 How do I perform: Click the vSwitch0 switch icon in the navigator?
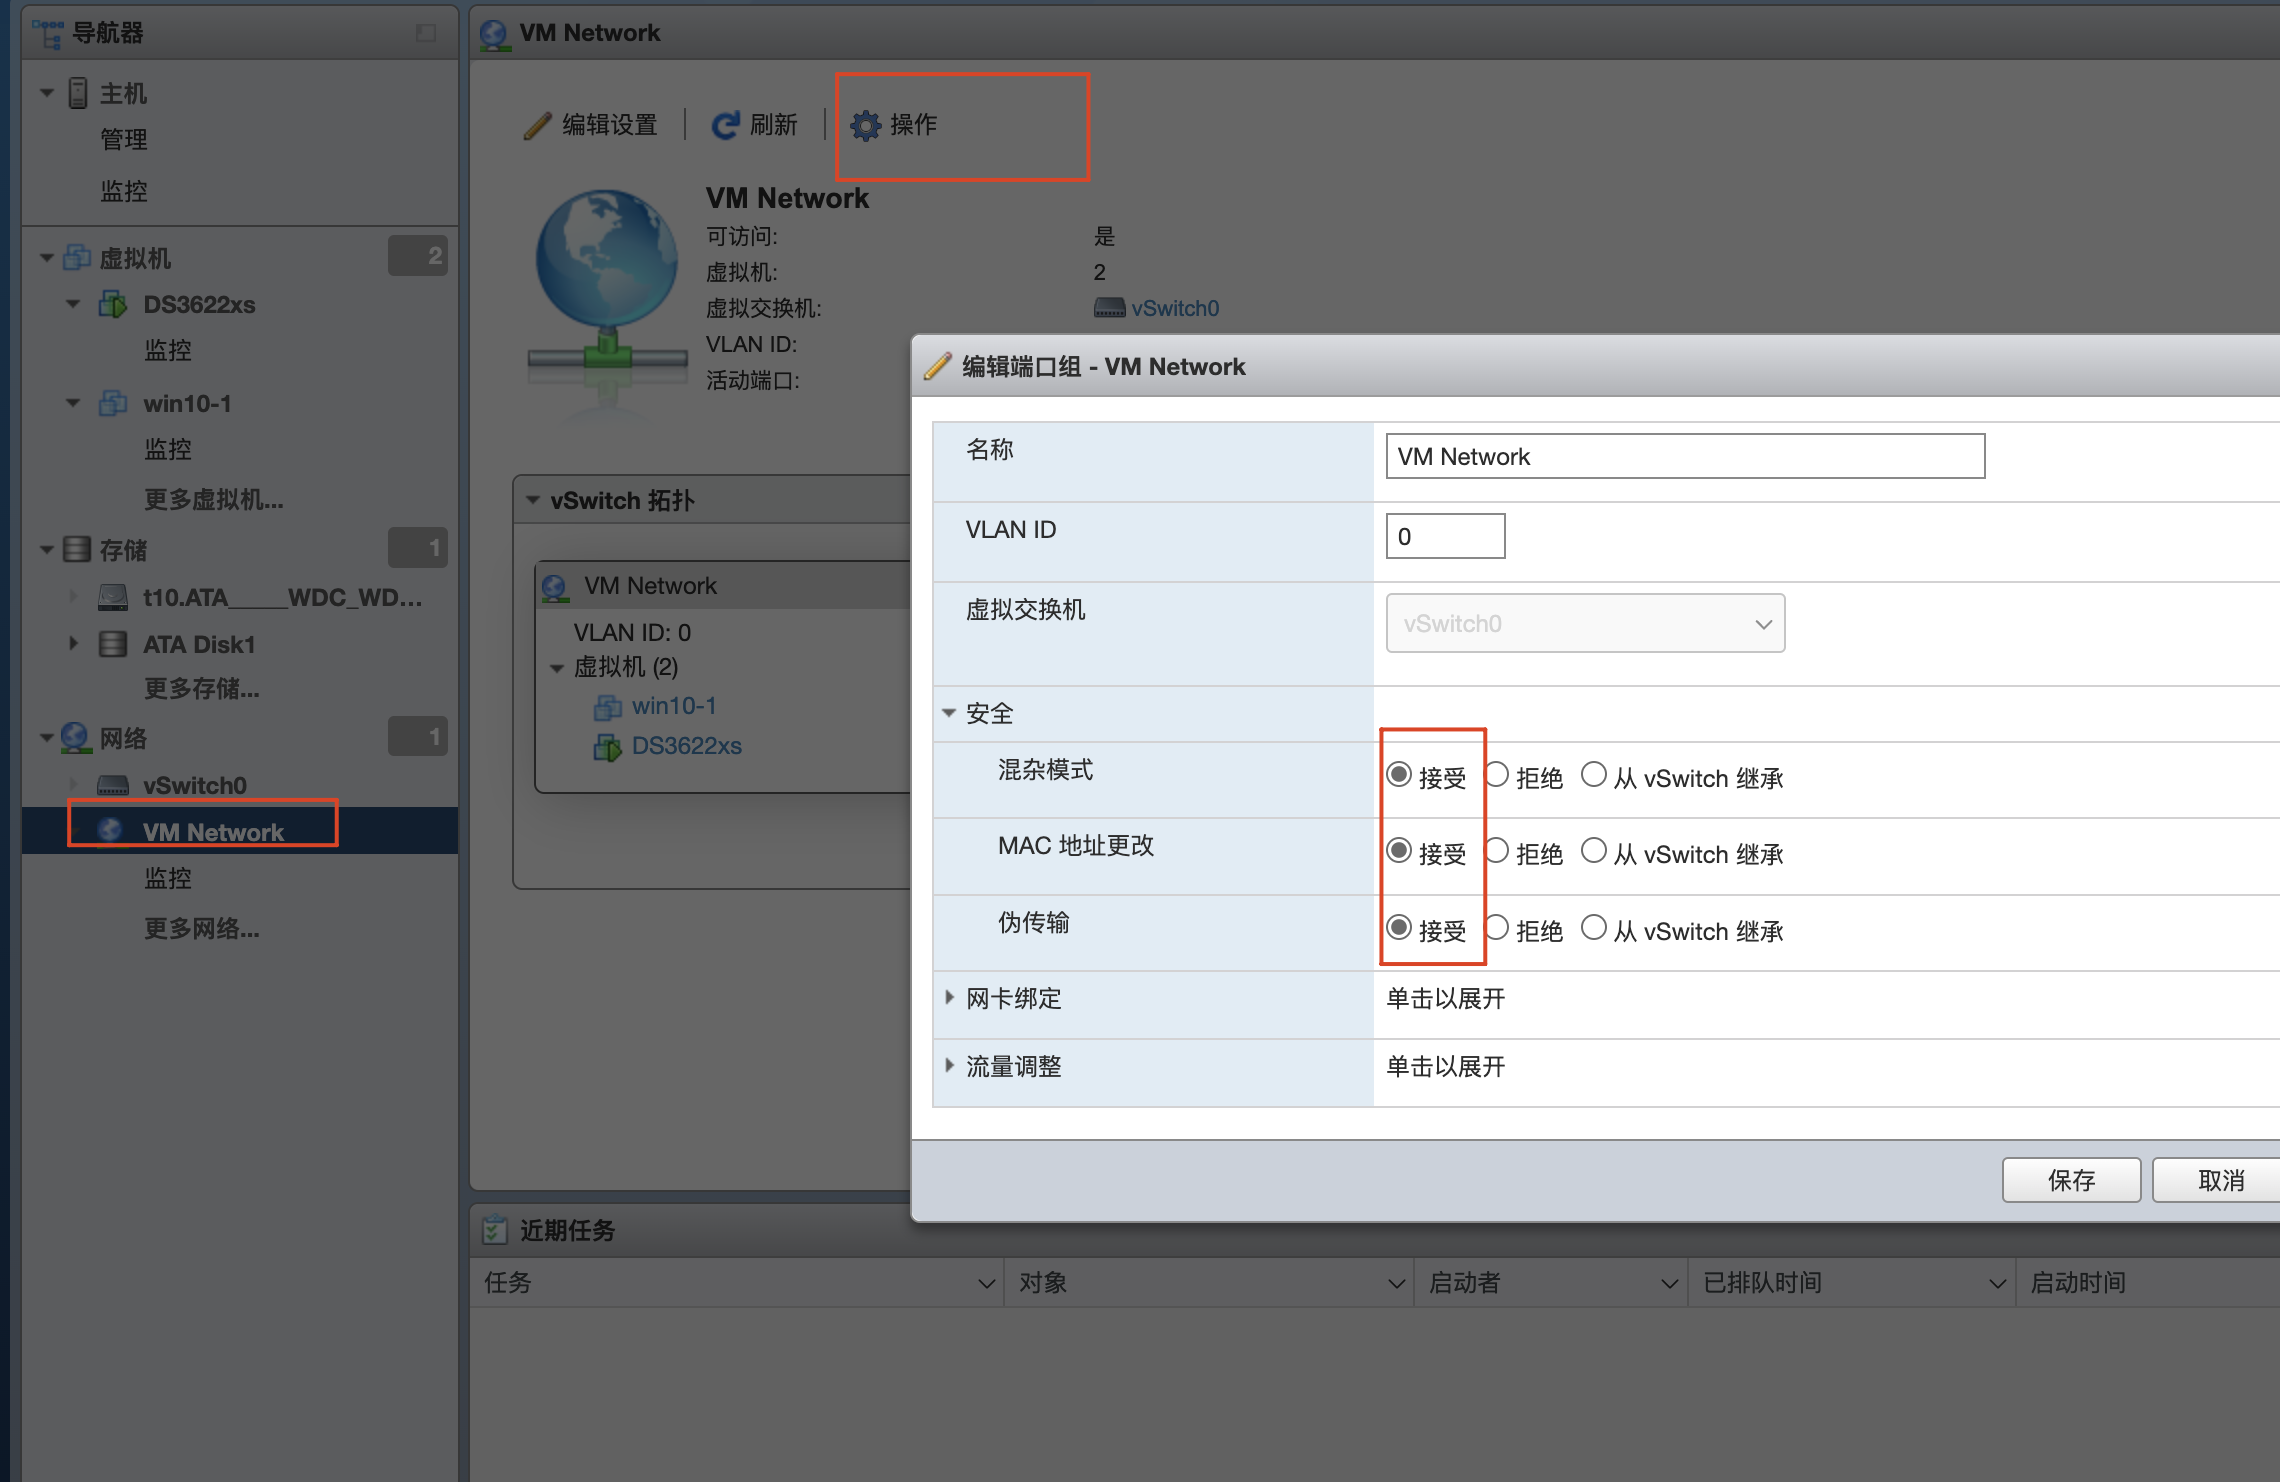pyautogui.click(x=113, y=785)
